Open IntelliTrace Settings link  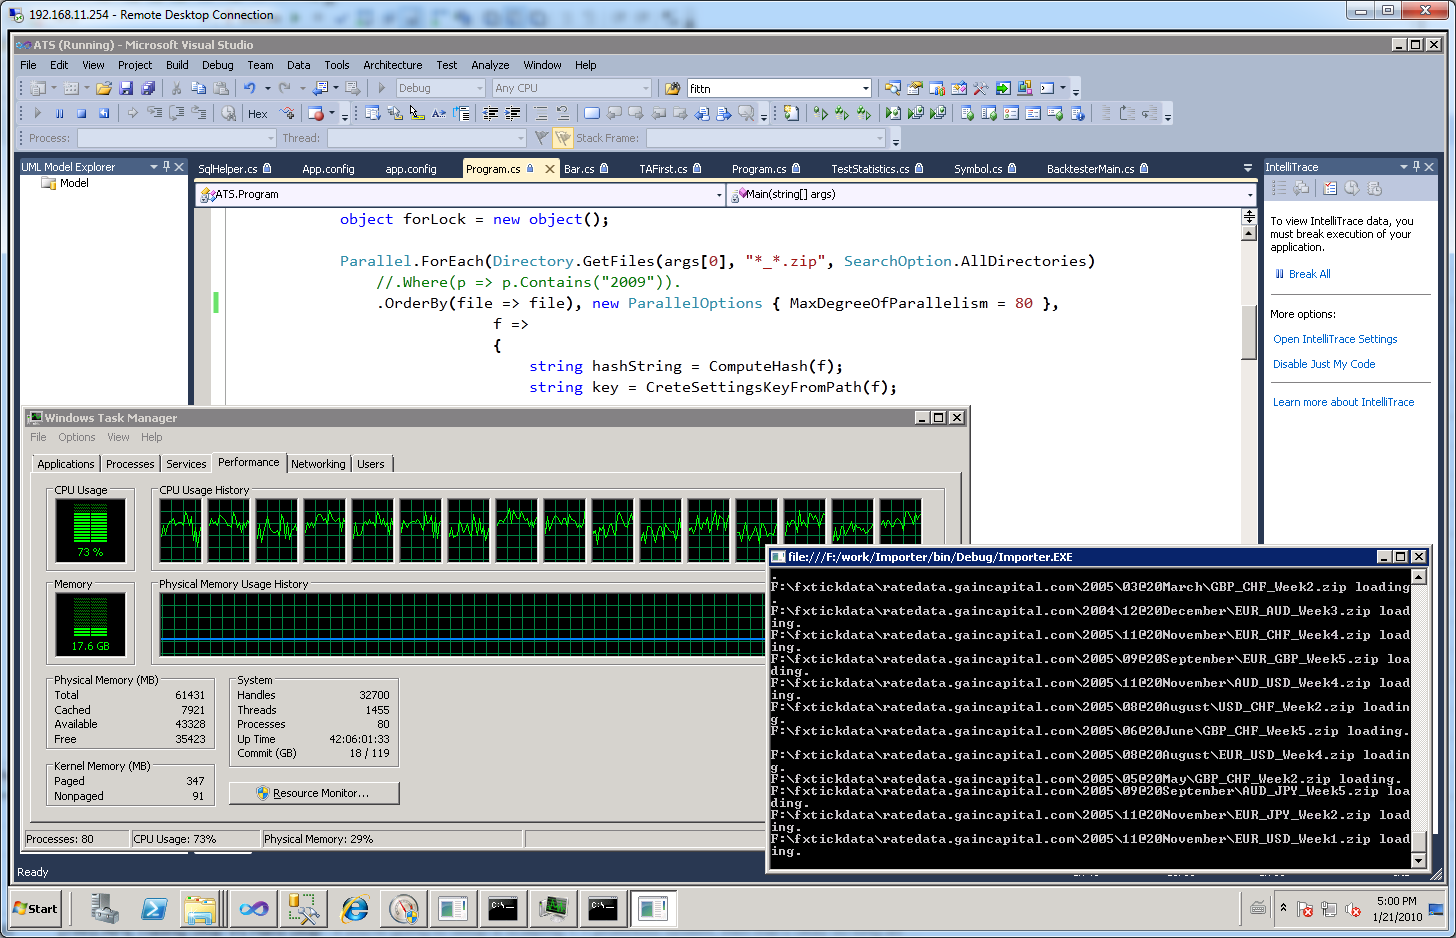[1335, 339]
